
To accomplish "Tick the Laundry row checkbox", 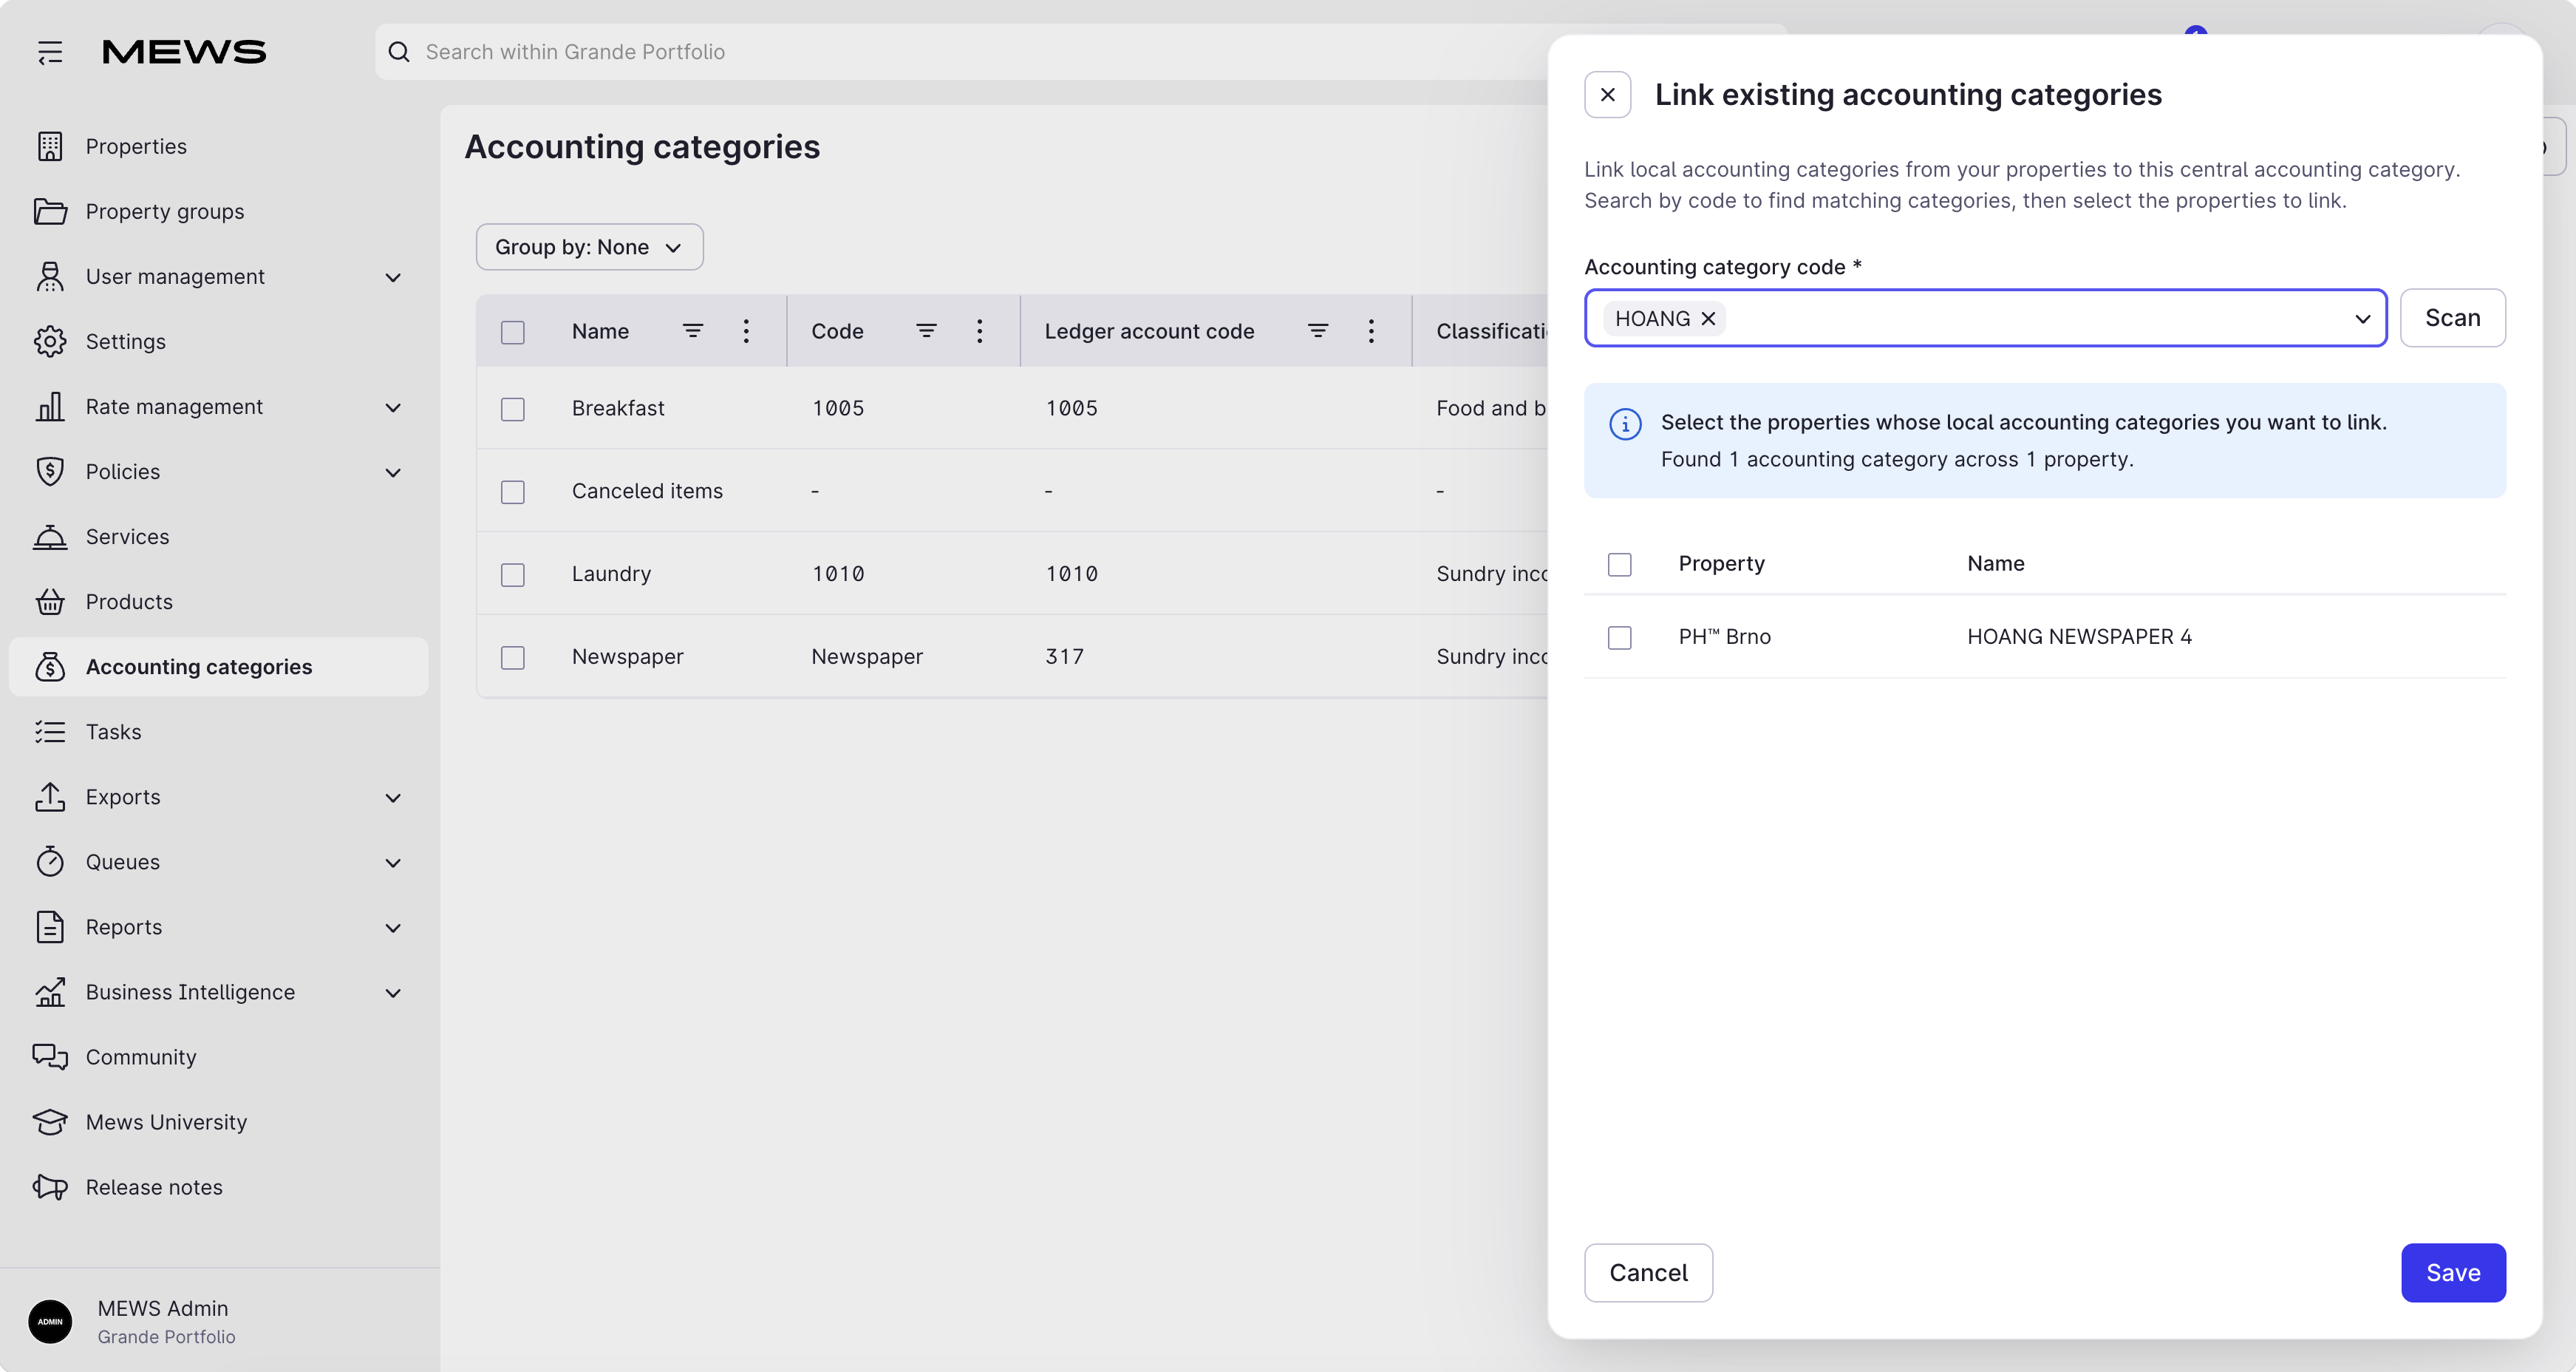I will [x=512, y=575].
